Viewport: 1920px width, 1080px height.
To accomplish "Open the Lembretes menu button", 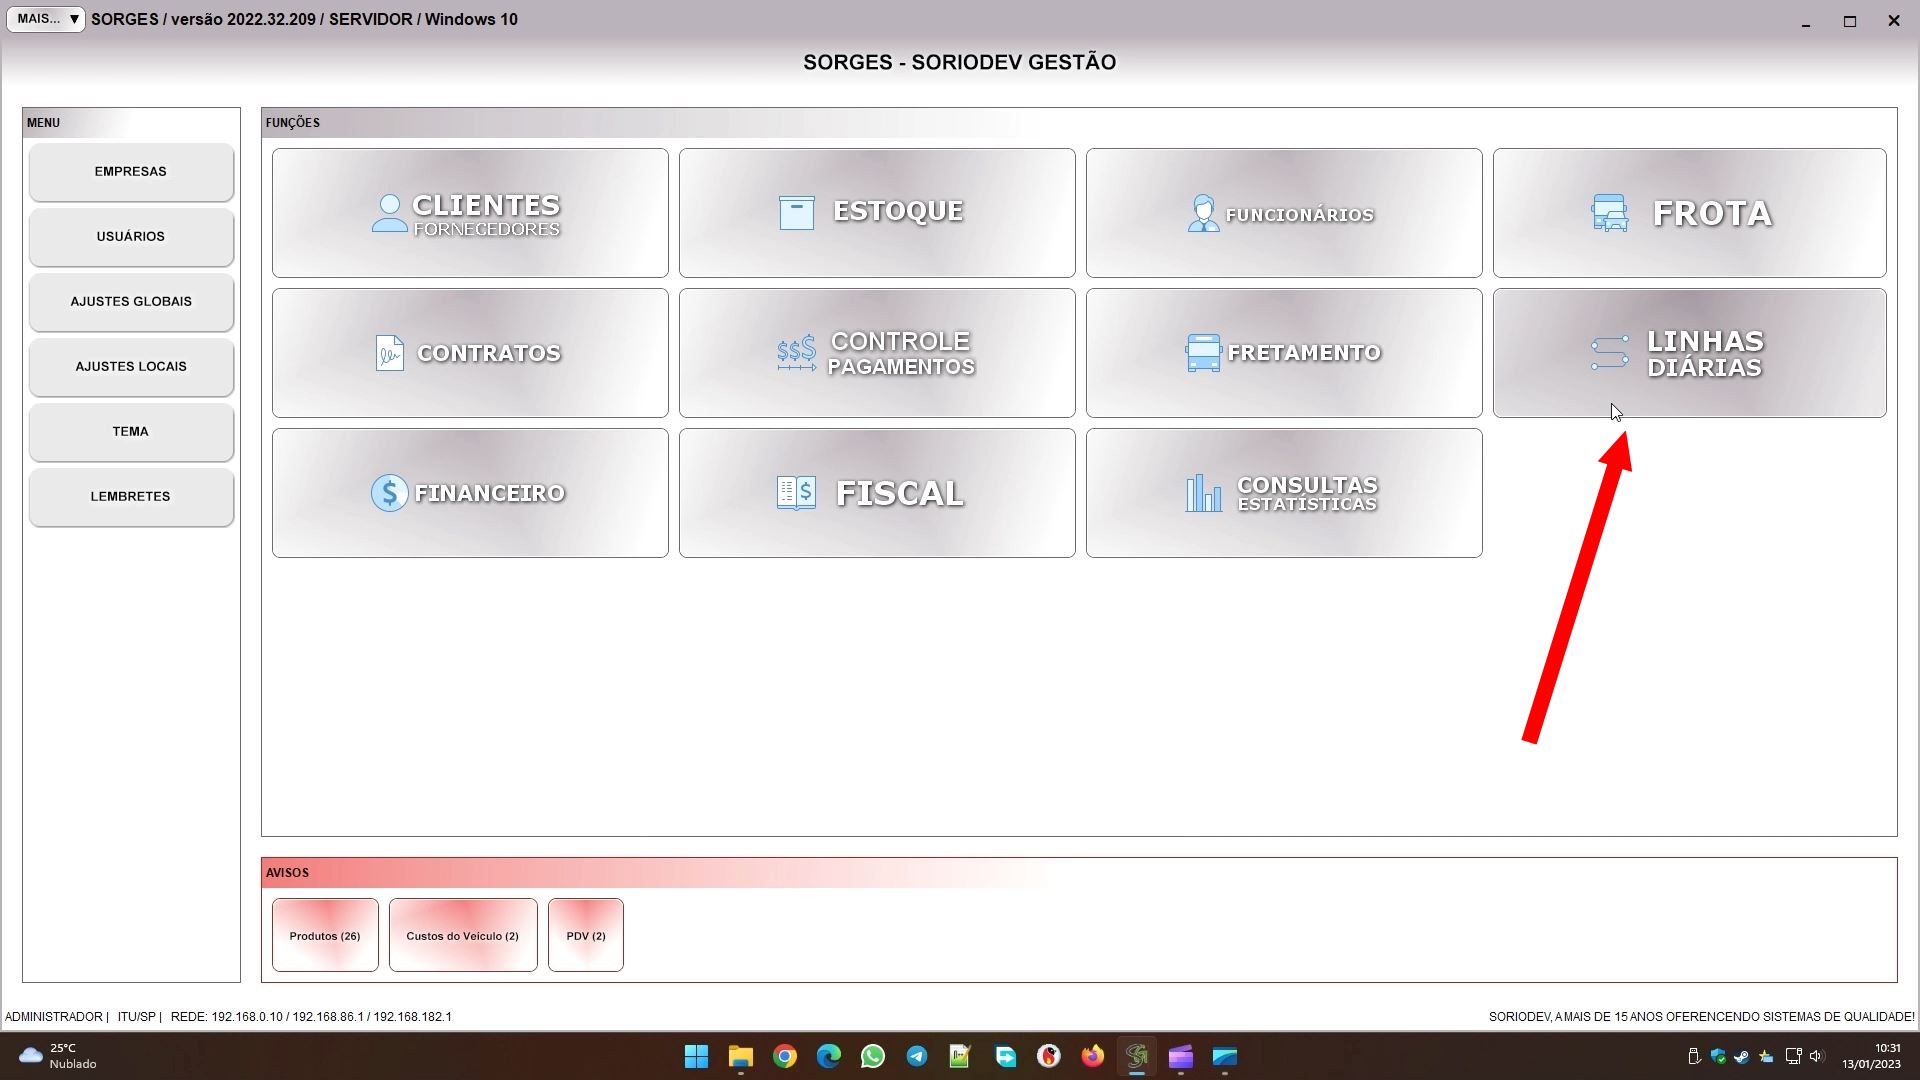I will coord(131,497).
